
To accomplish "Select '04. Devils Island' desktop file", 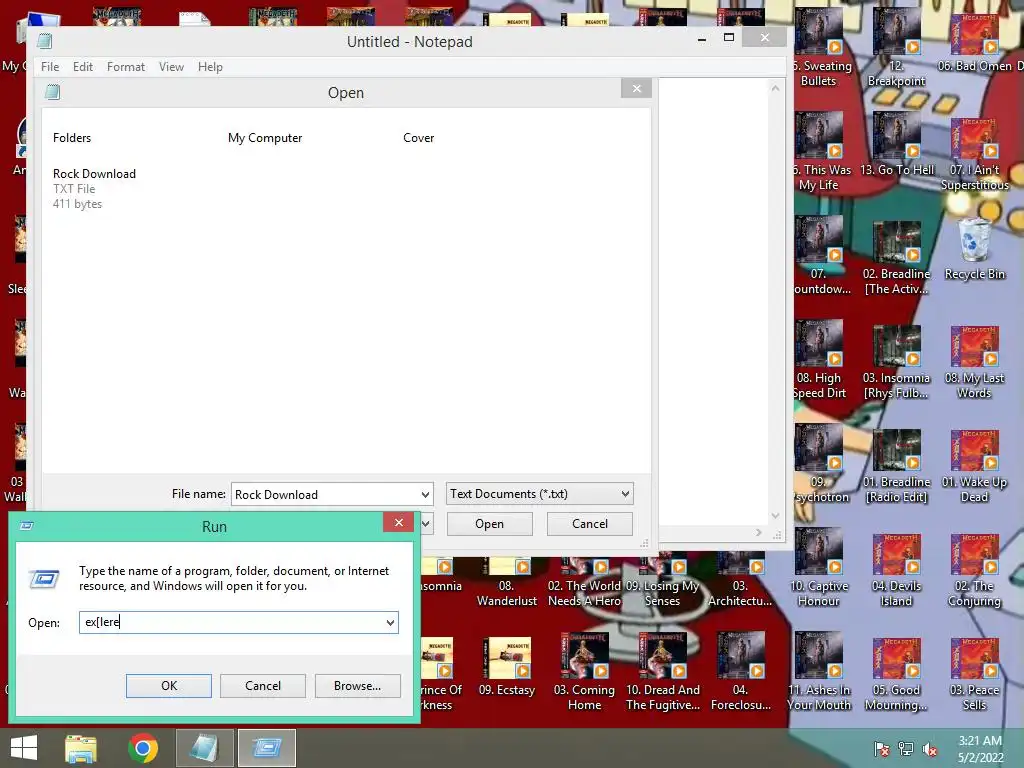I will 897,570.
